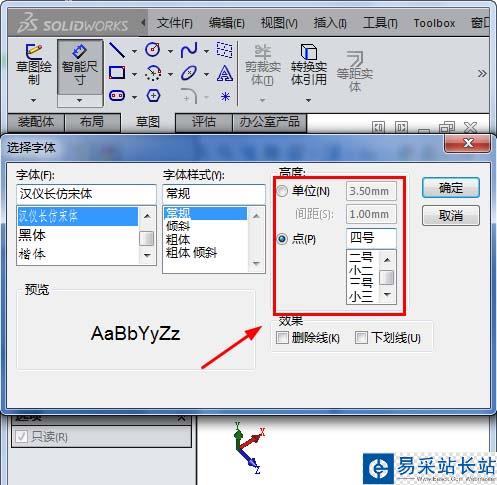Viewport: 497px width, 485px height.
Task: Click the 等距实体 offset entities tool
Action: coord(355,71)
